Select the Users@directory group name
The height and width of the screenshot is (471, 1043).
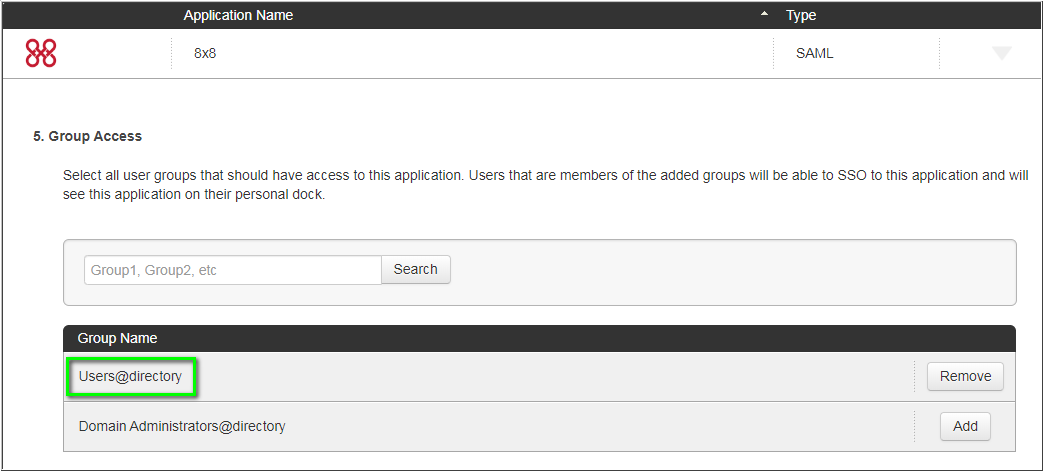pyautogui.click(x=130, y=377)
